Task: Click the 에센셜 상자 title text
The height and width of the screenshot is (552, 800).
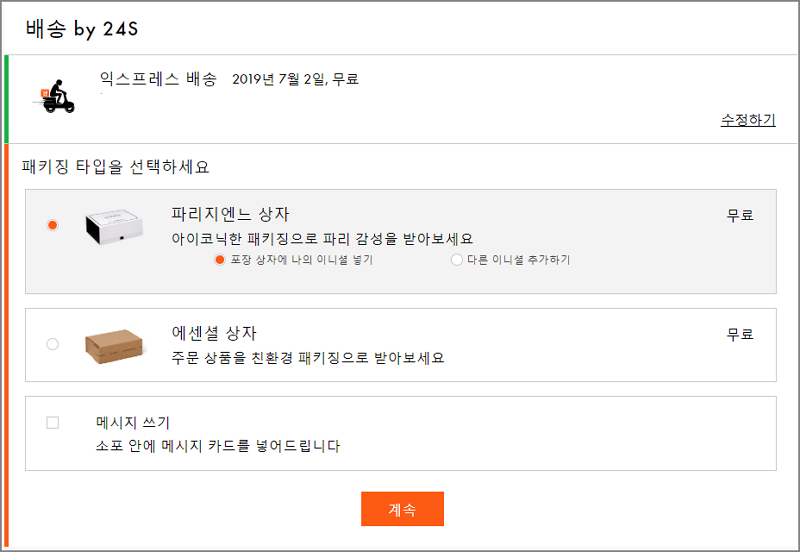Action: point(214,333)
